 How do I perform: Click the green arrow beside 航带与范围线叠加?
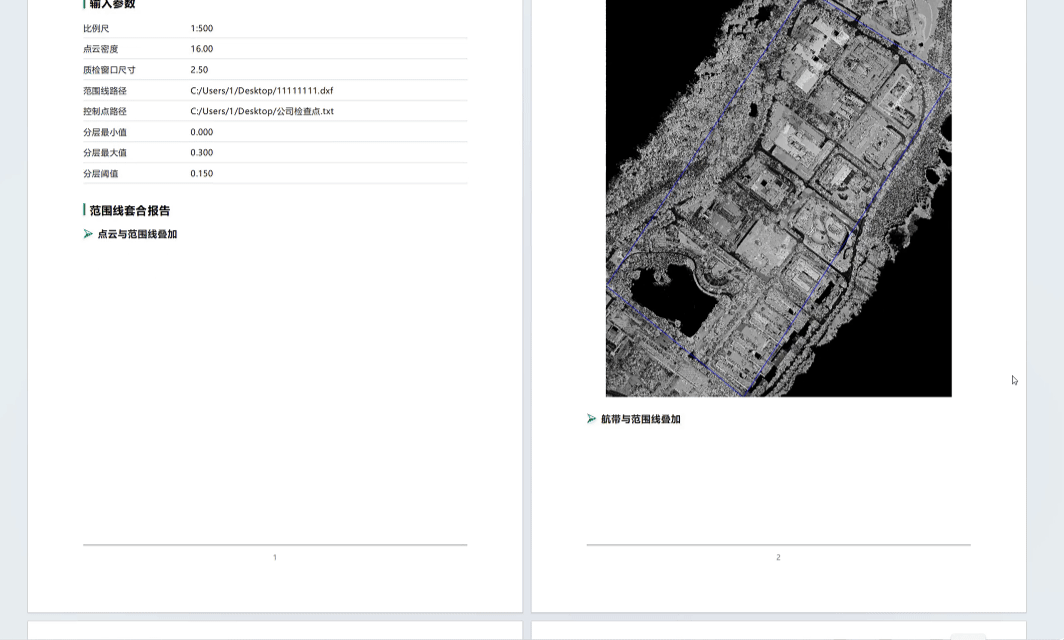click(x=592, y=419)
